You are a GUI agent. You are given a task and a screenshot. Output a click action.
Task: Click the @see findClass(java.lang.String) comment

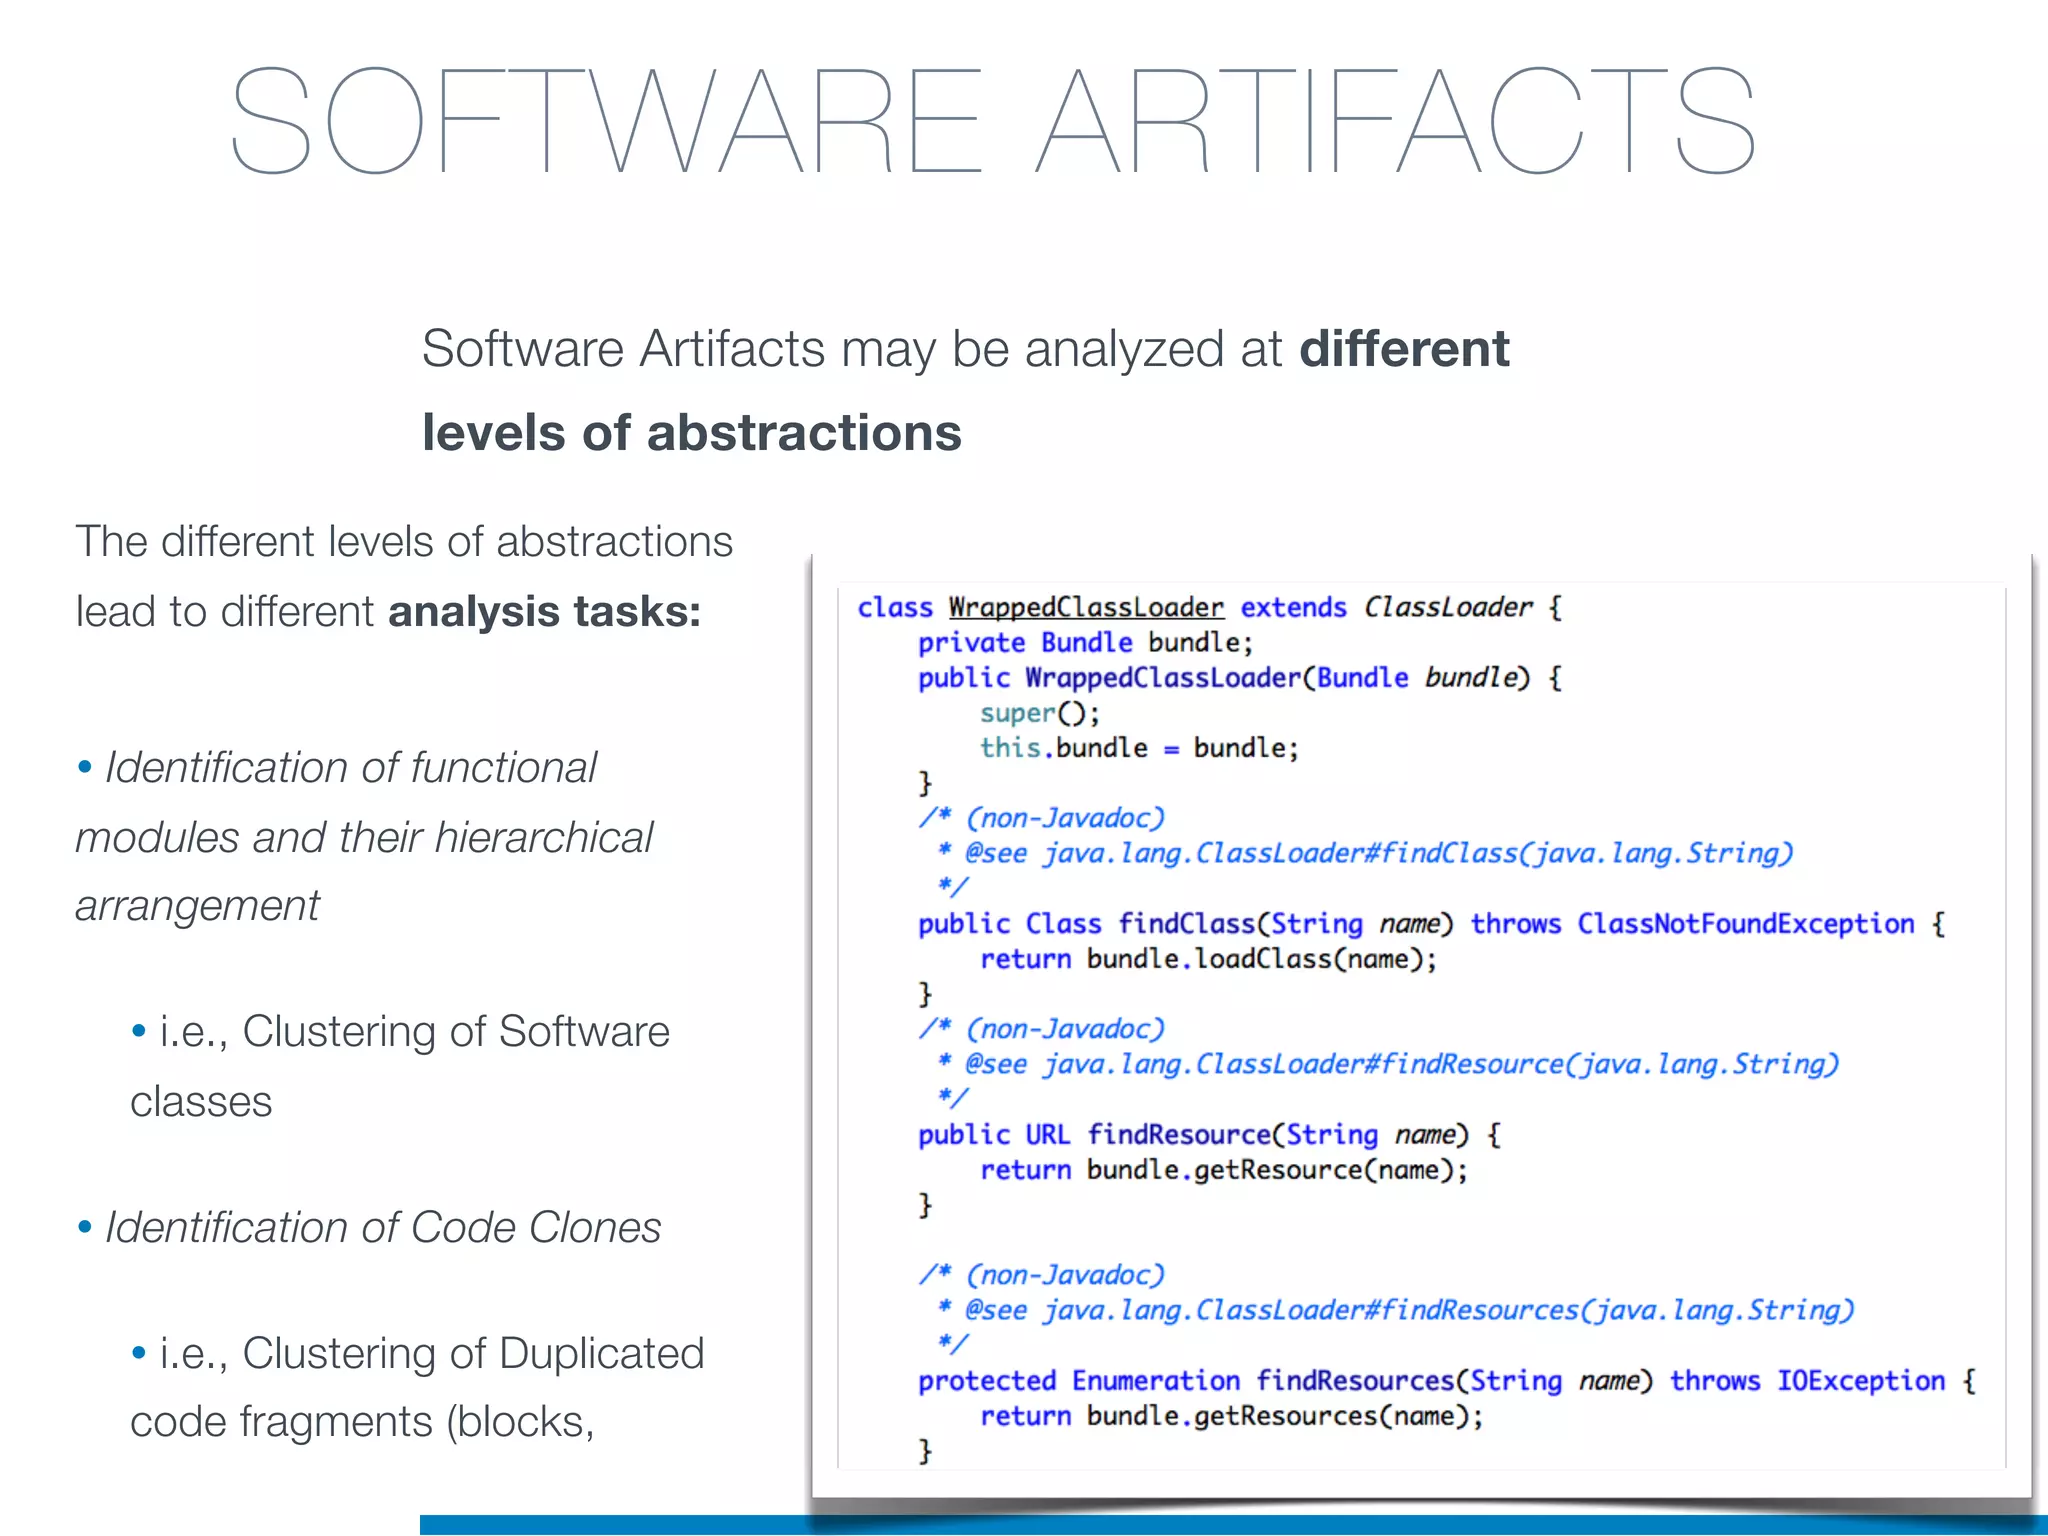(x=1365, y=853)
